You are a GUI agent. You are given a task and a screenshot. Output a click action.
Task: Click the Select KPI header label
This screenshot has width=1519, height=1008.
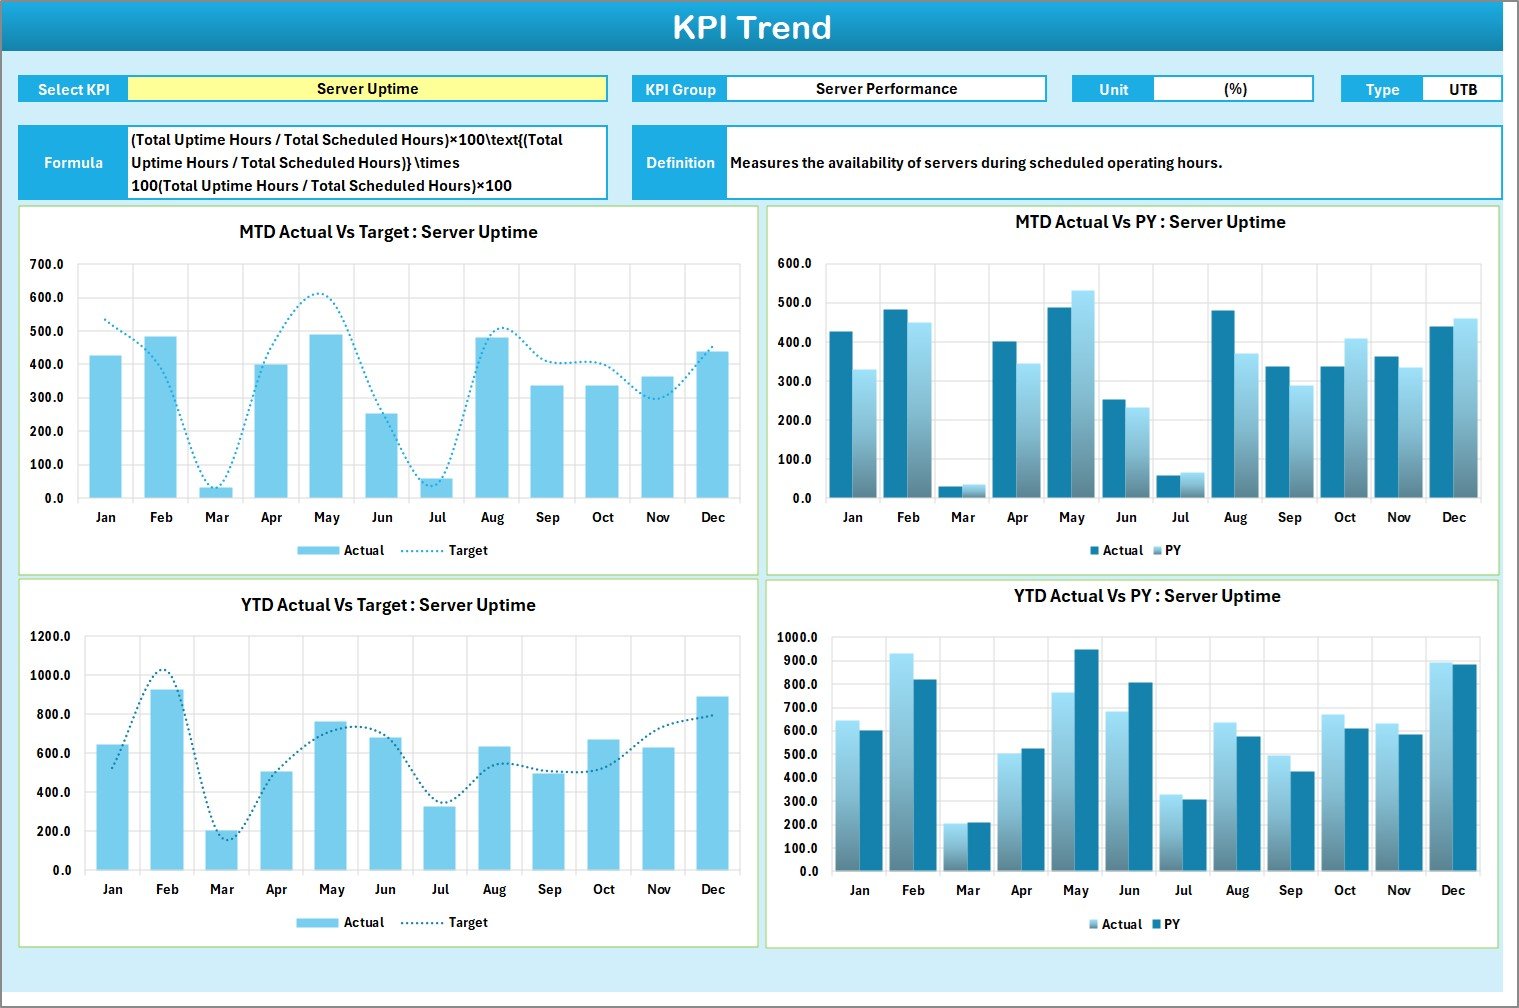click(x=72, y=88)
